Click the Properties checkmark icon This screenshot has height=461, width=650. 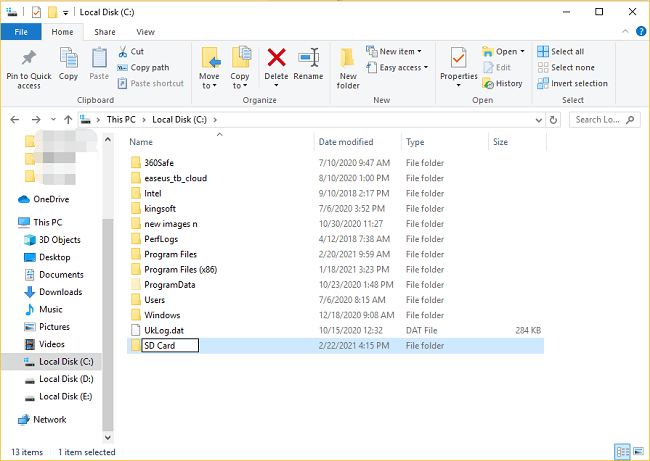[x=458, y=57]
